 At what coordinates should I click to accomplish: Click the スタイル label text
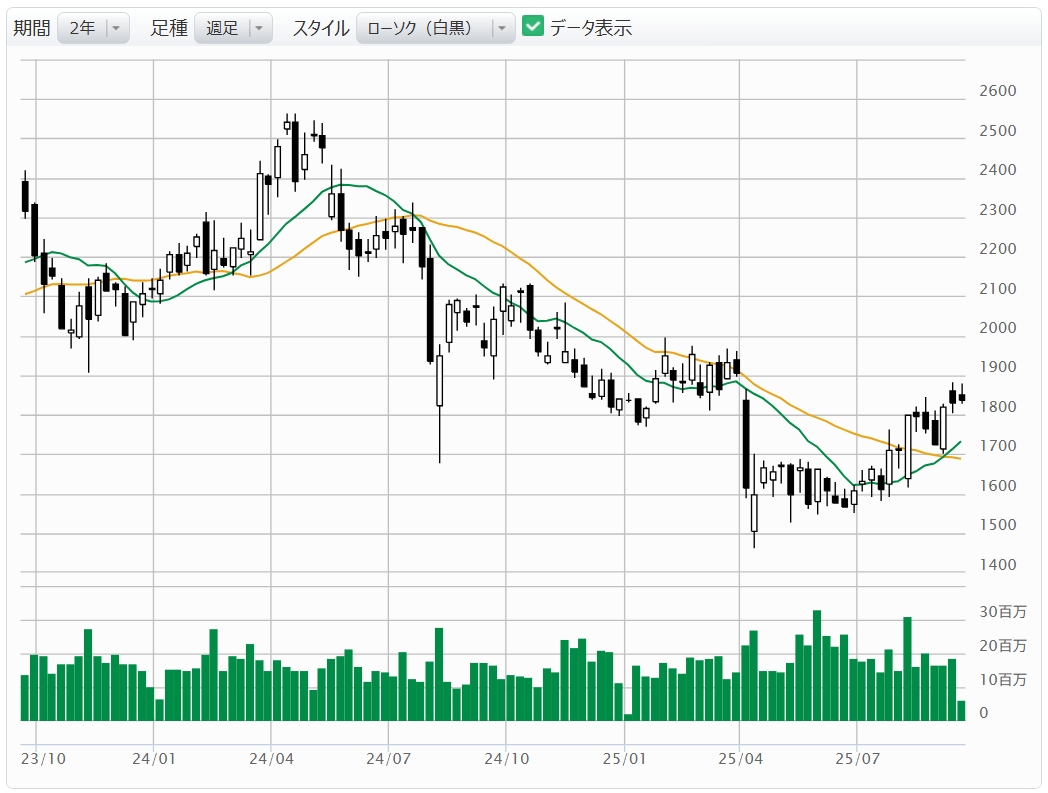320,28
